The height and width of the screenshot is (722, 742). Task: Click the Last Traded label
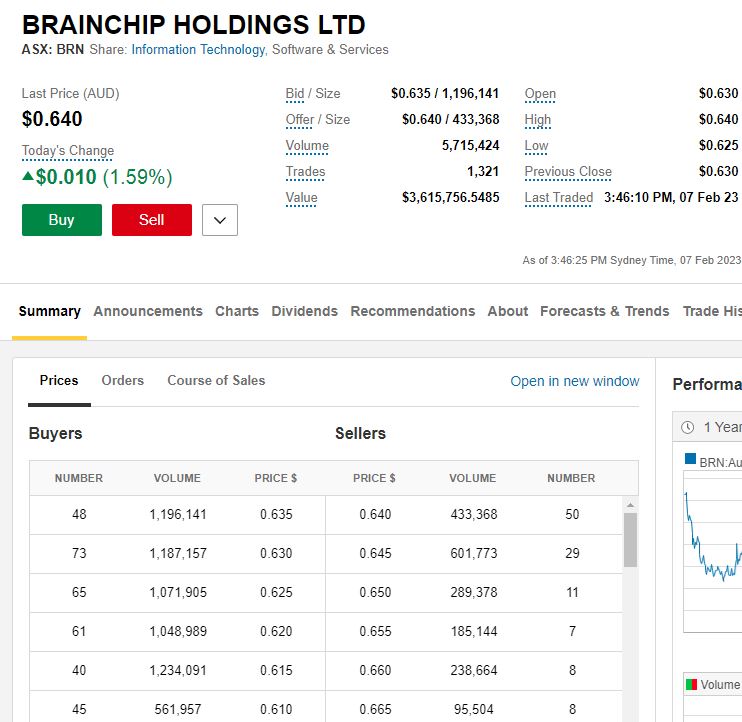[559, 198]
